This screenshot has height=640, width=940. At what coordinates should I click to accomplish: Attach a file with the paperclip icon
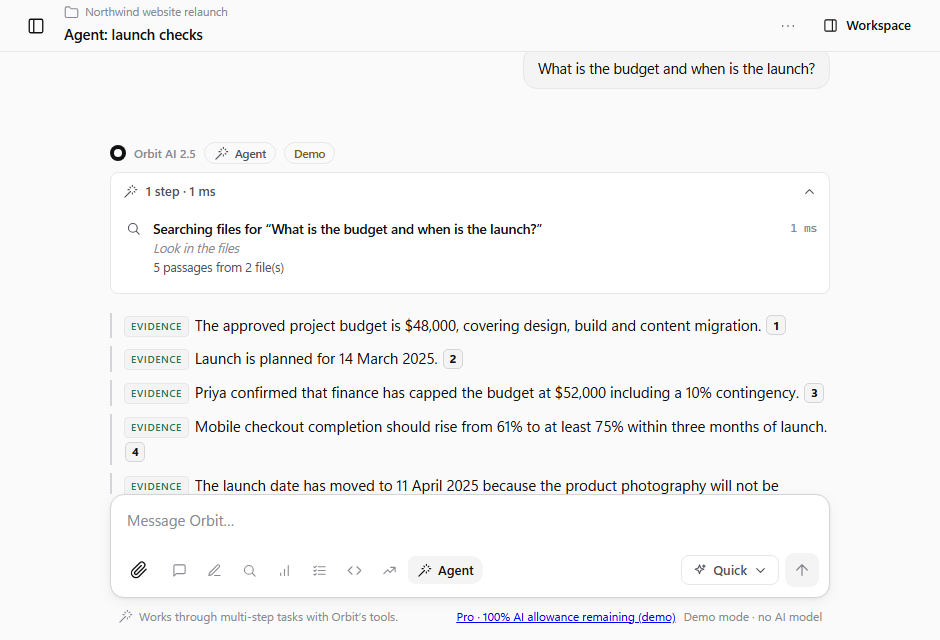pos(139,570)
